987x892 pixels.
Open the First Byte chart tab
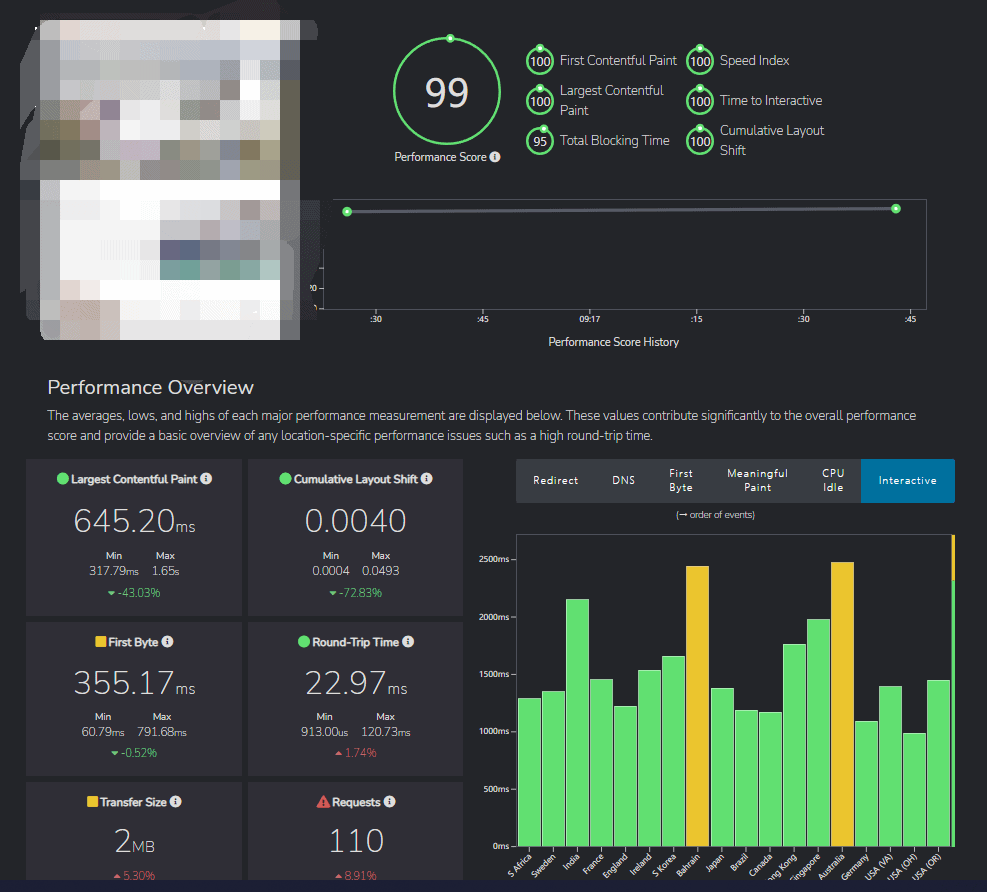[681, 481]
